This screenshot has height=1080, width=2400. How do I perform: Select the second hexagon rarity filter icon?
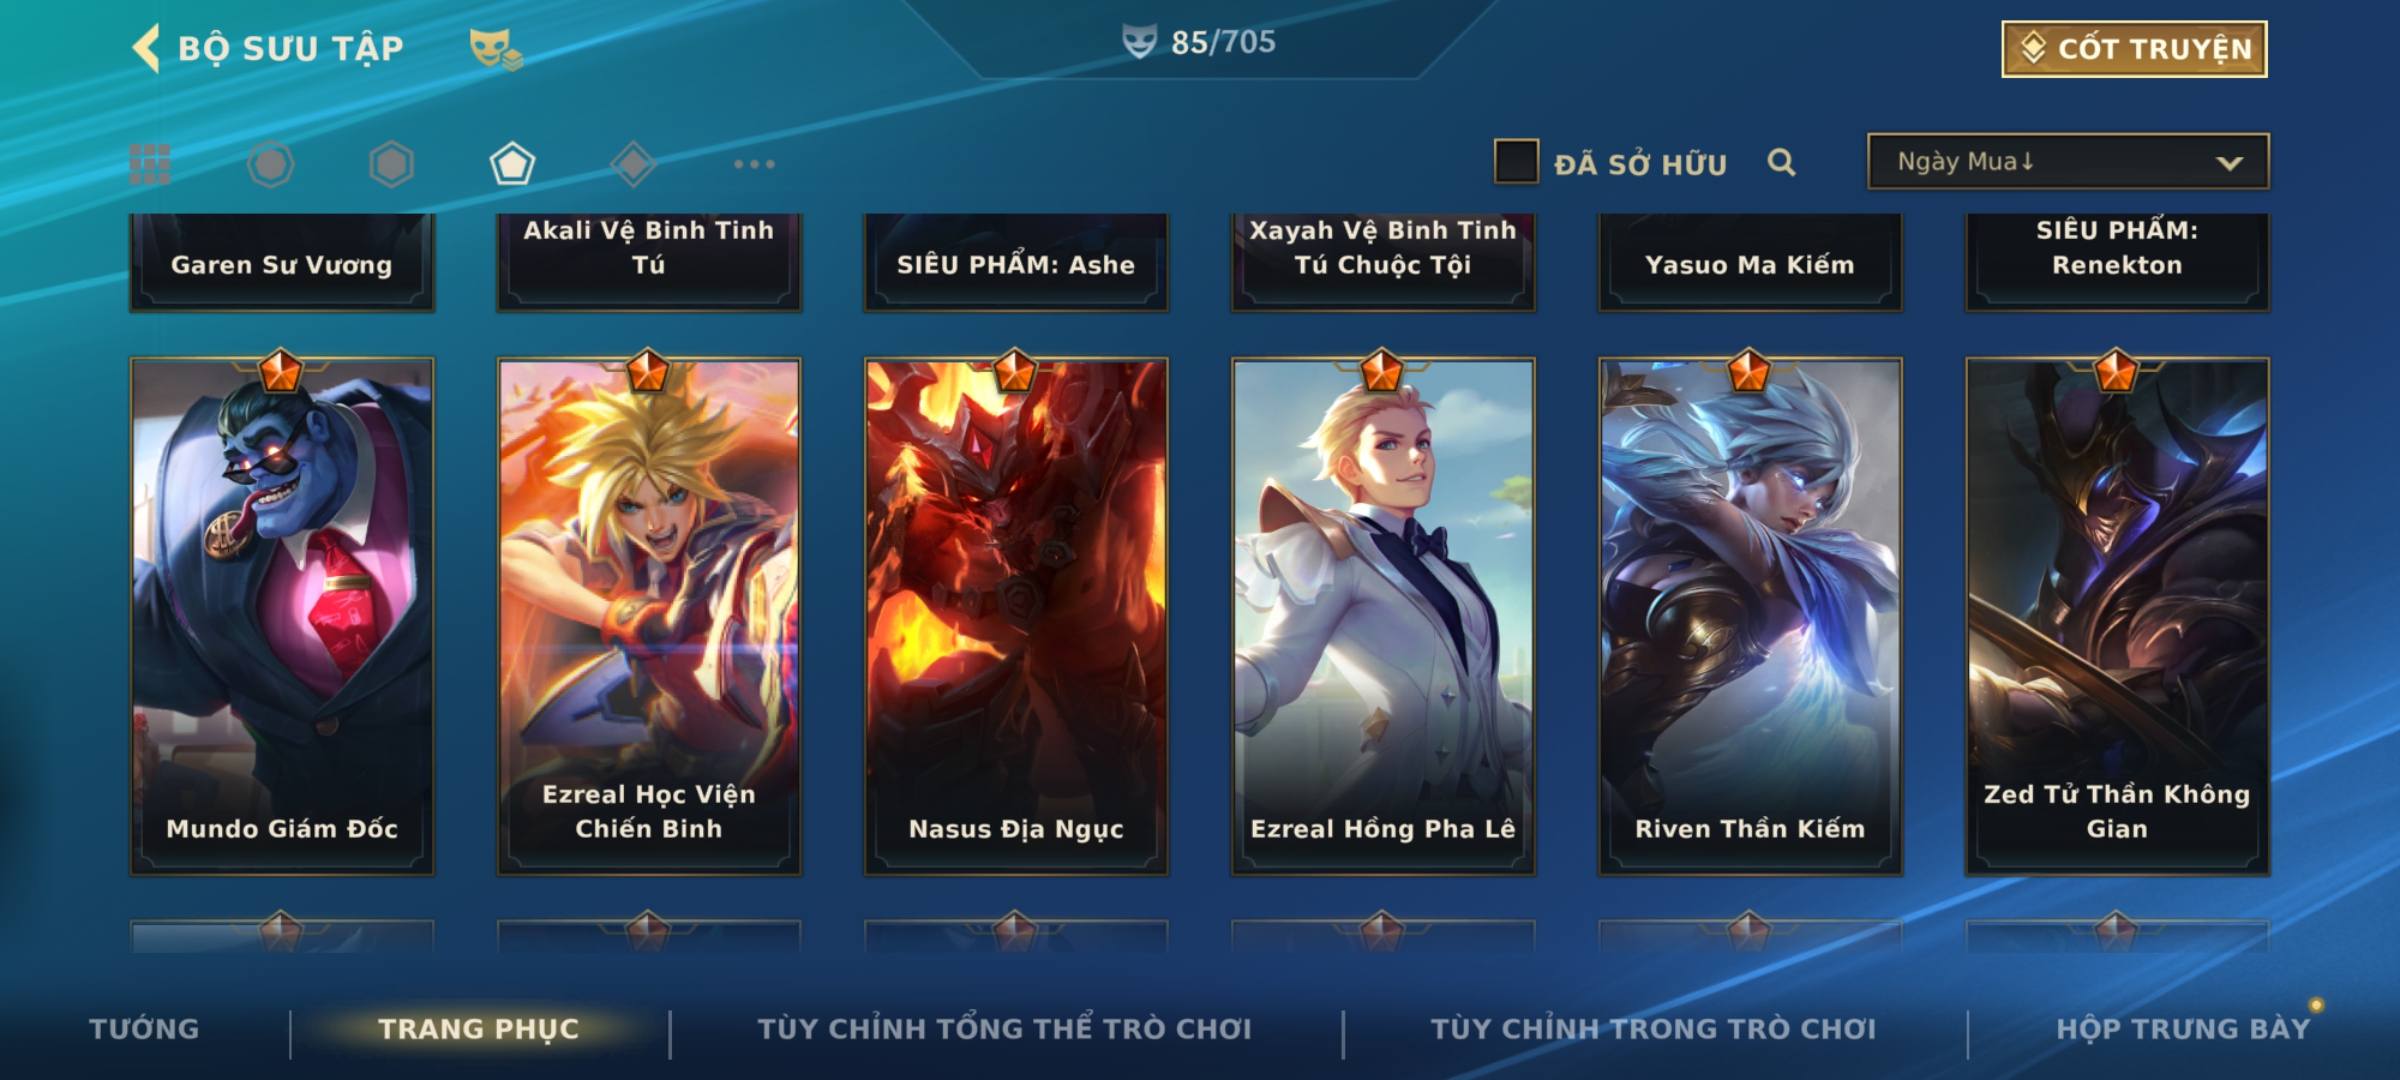pyautogui.click(x=391, y=164)
